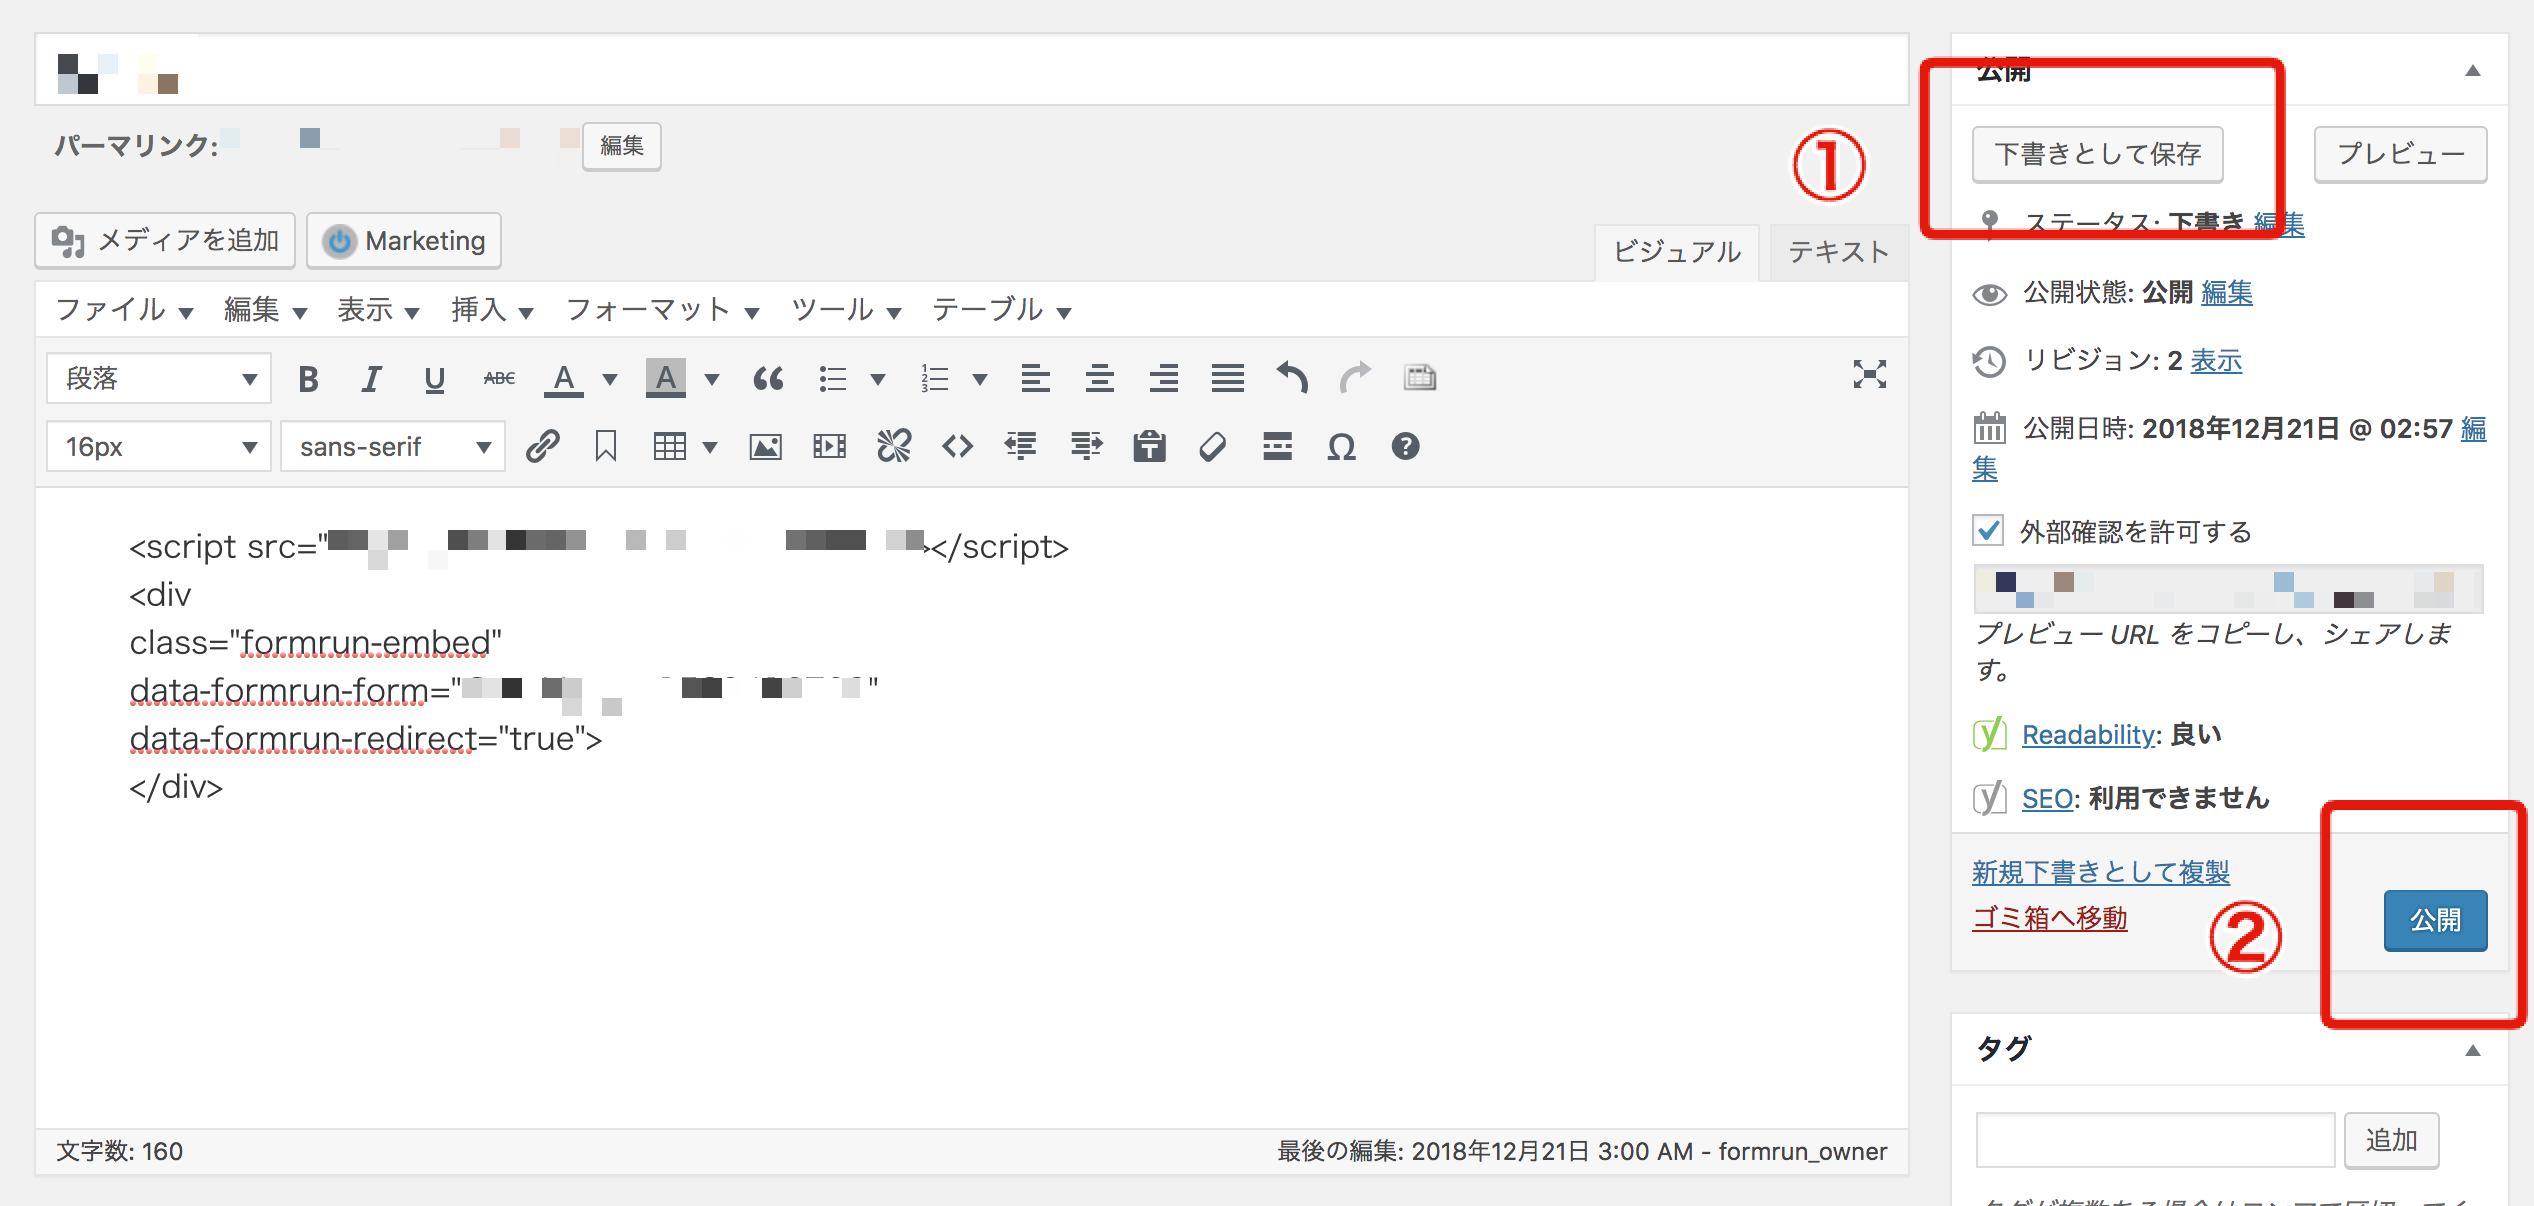The width and height of the screenshot is (2534, 1206).
Task: Align text center
Action: [x=1099, y=379]
